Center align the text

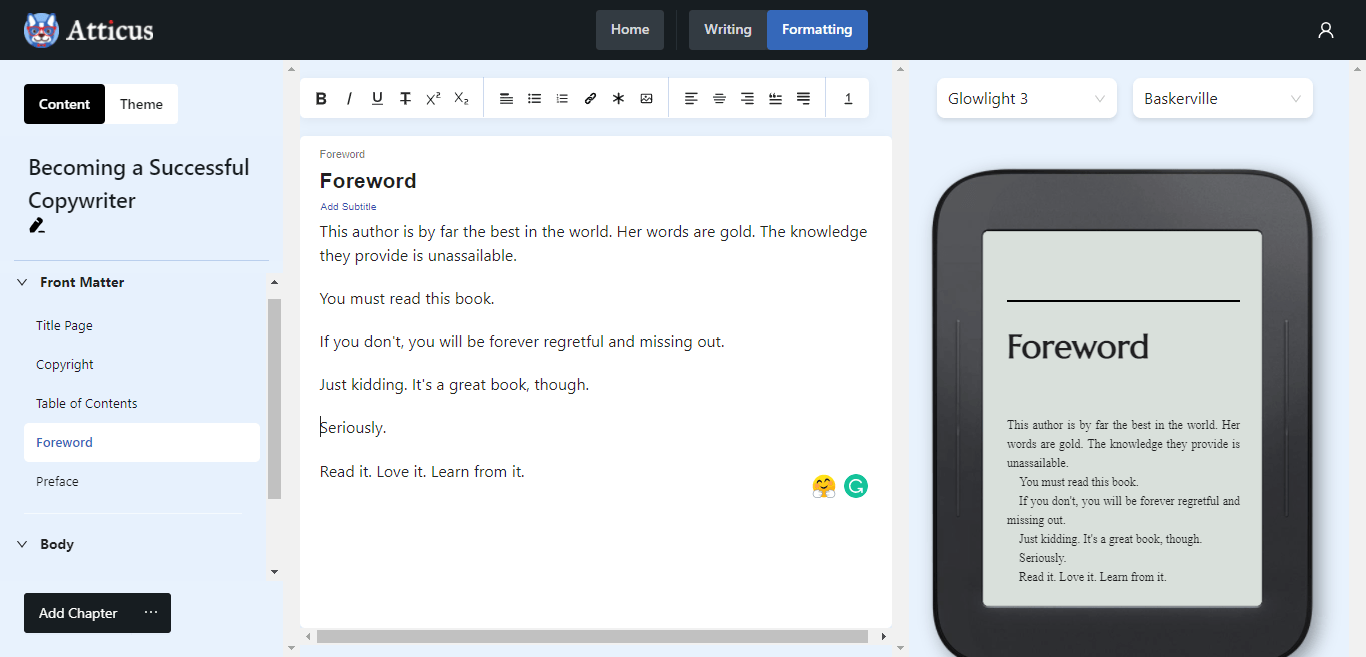point(719,98)
